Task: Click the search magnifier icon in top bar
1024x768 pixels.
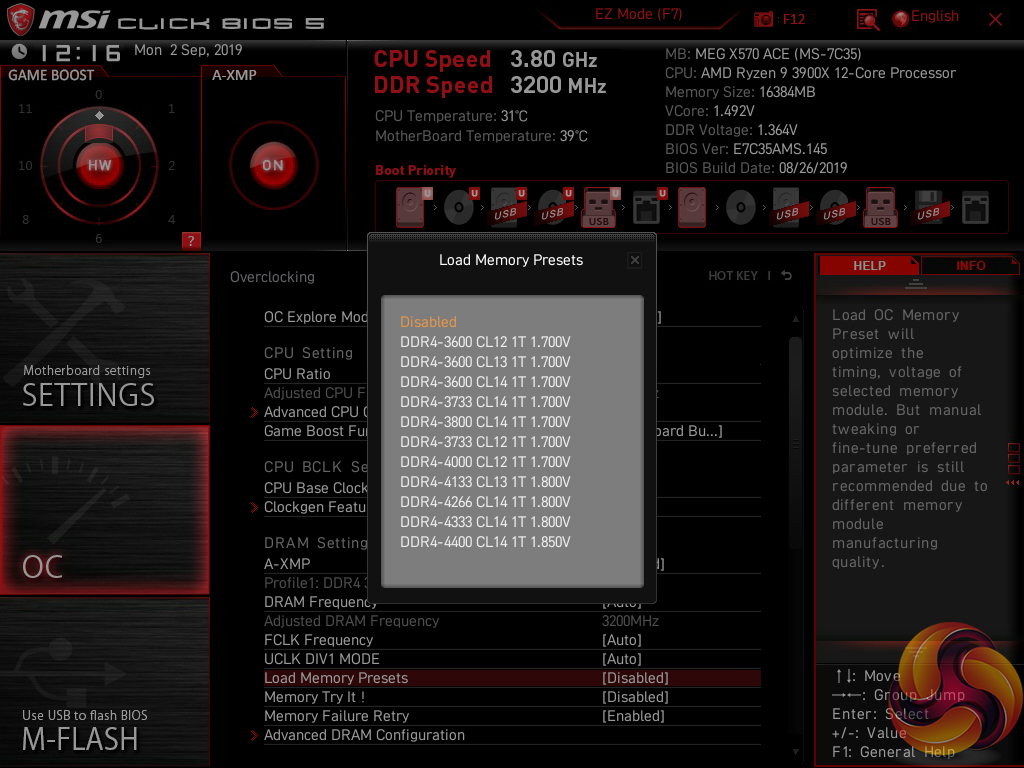Action: point(867,19)
